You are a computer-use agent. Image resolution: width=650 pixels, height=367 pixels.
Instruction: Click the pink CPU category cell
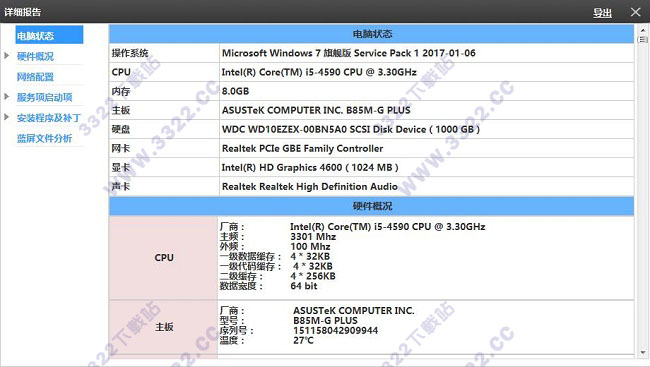(x=163, y=258)
